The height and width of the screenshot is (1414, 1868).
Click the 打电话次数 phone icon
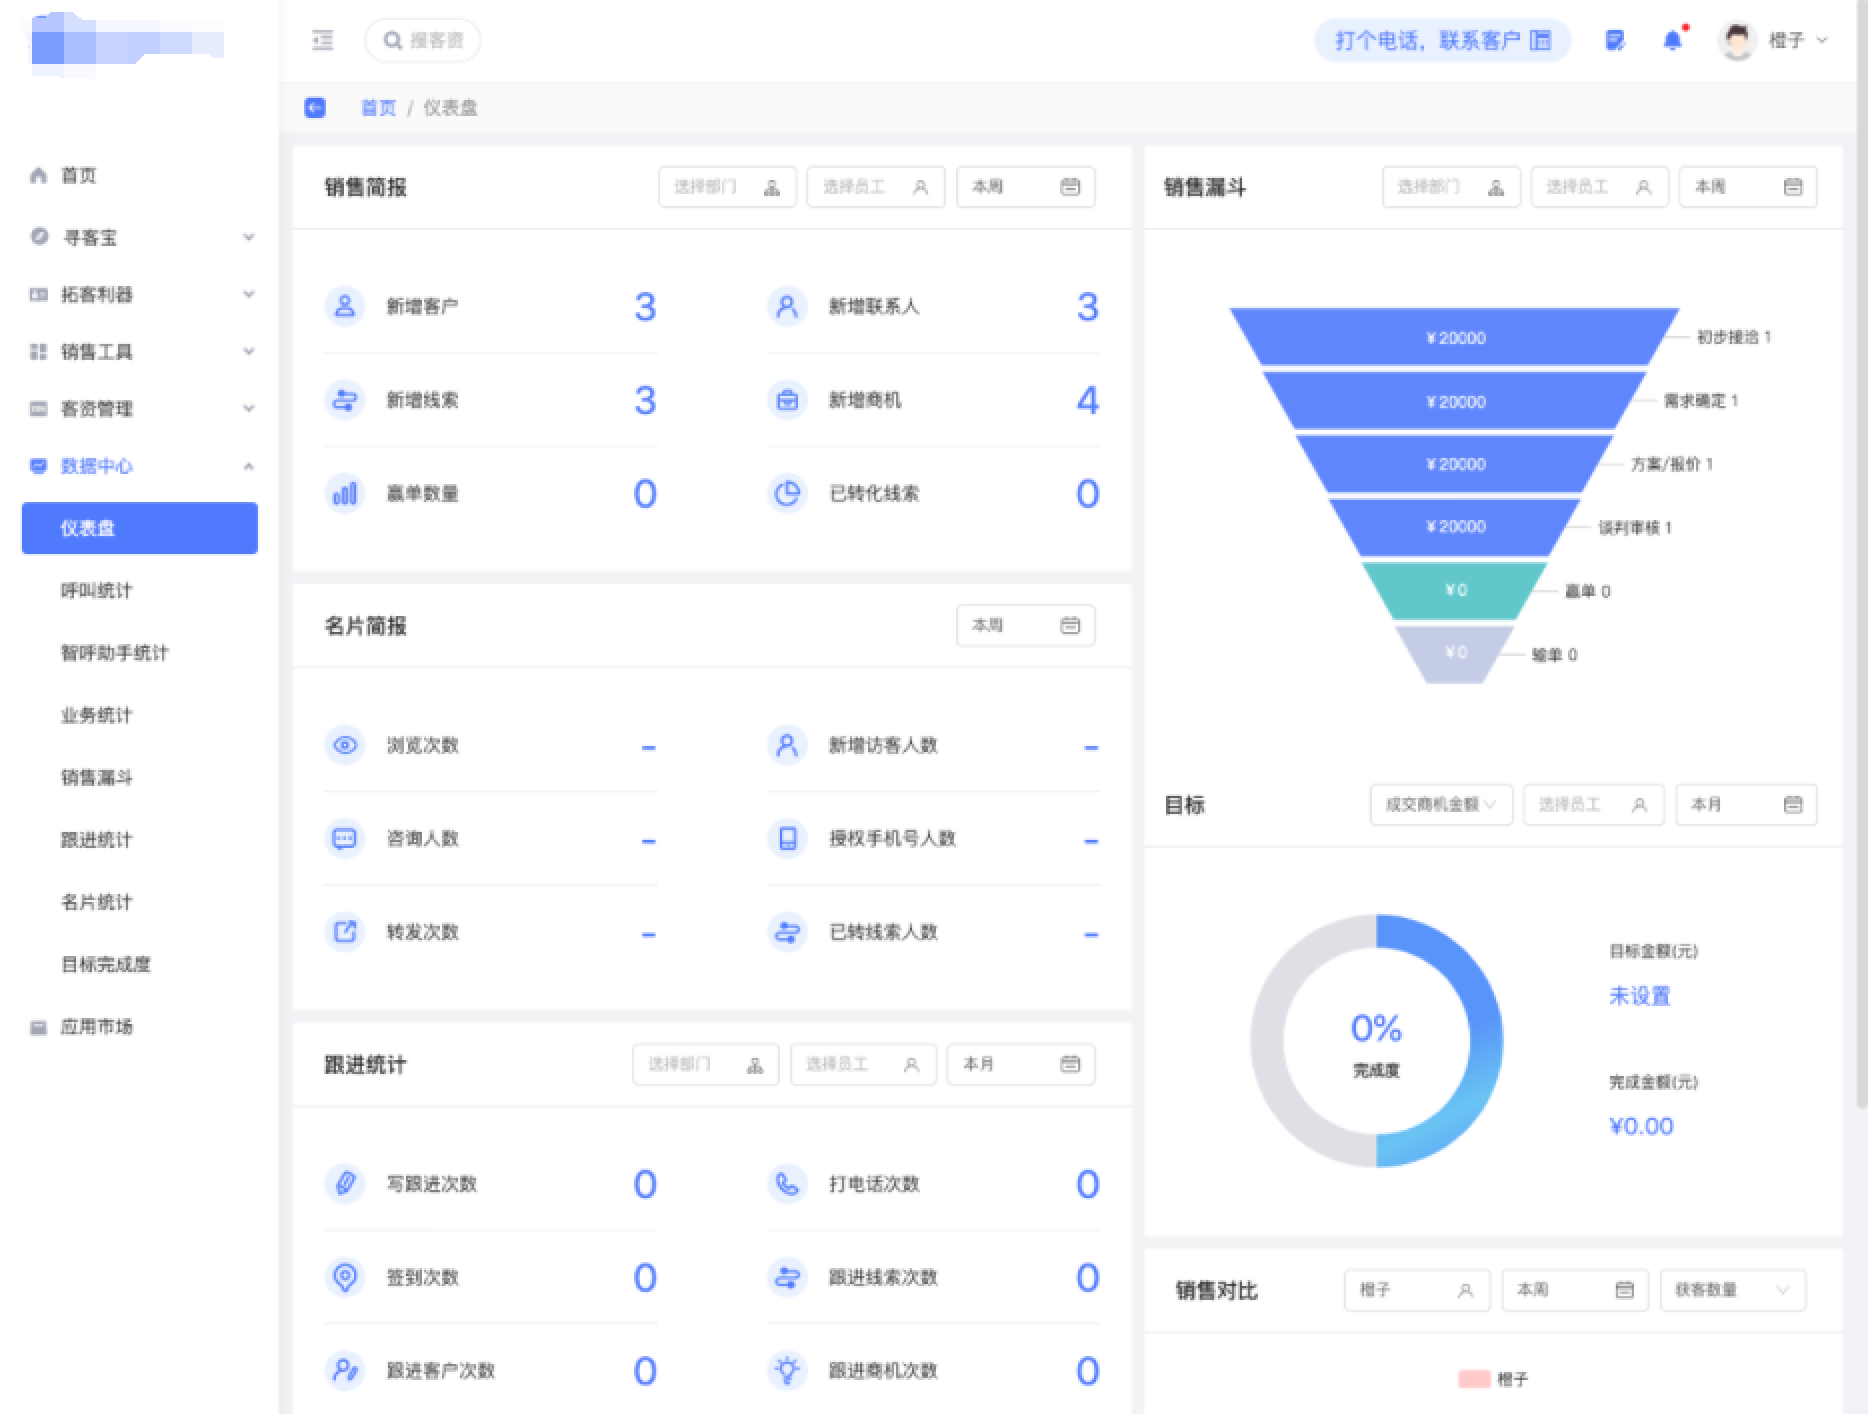pyautogui.click(x=787, y=1184)
